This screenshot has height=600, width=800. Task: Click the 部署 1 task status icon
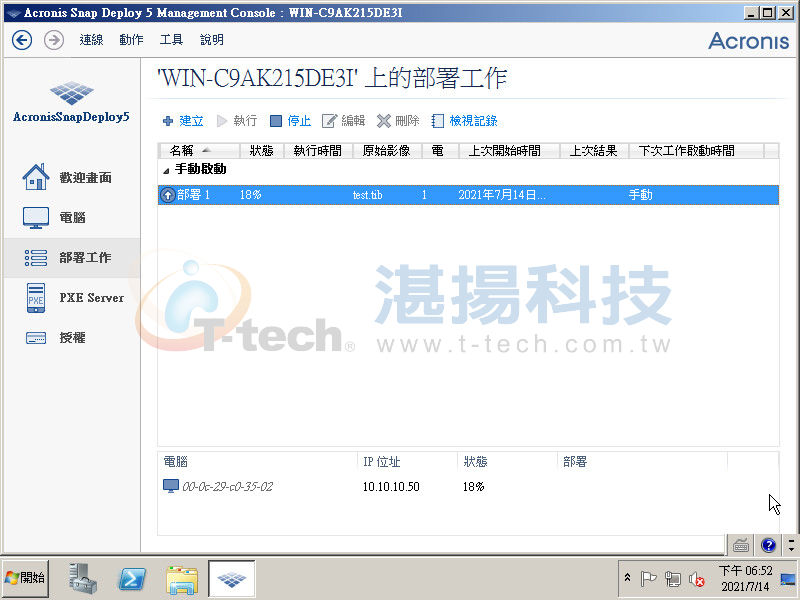168,195
